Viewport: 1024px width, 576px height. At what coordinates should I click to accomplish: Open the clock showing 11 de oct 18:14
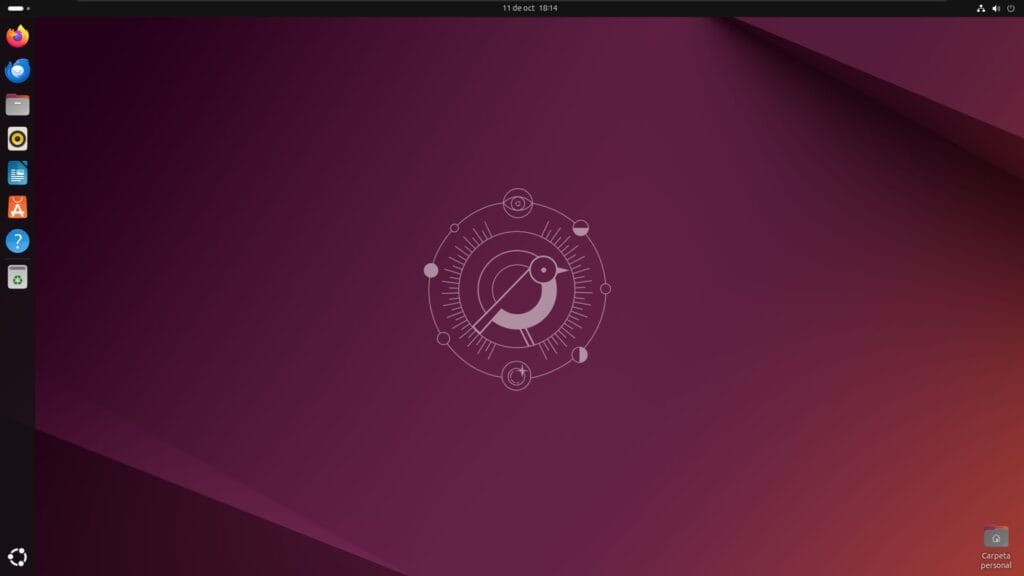point(530,8)
